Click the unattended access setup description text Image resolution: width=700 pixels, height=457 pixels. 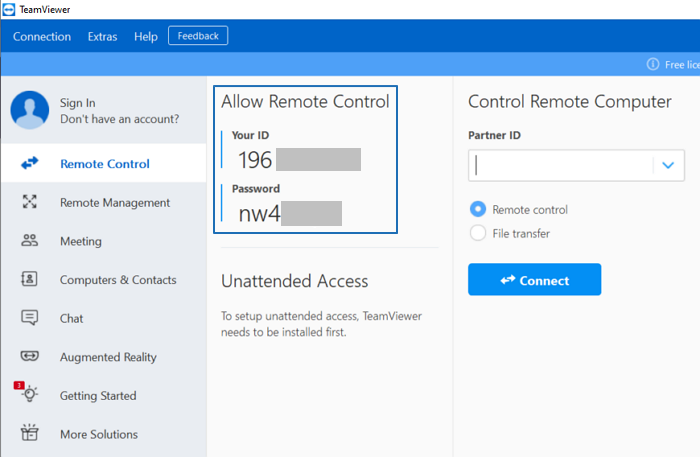coord(321,324)
